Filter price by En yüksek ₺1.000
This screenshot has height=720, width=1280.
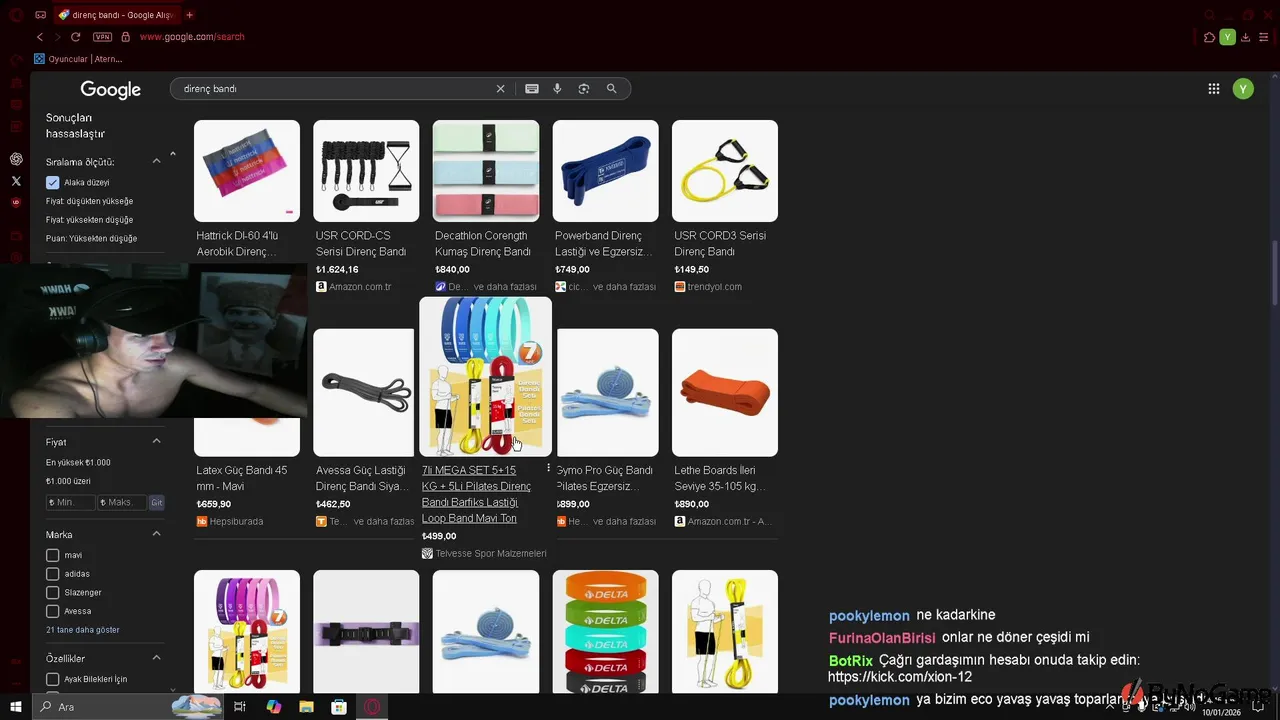point(78,463)
